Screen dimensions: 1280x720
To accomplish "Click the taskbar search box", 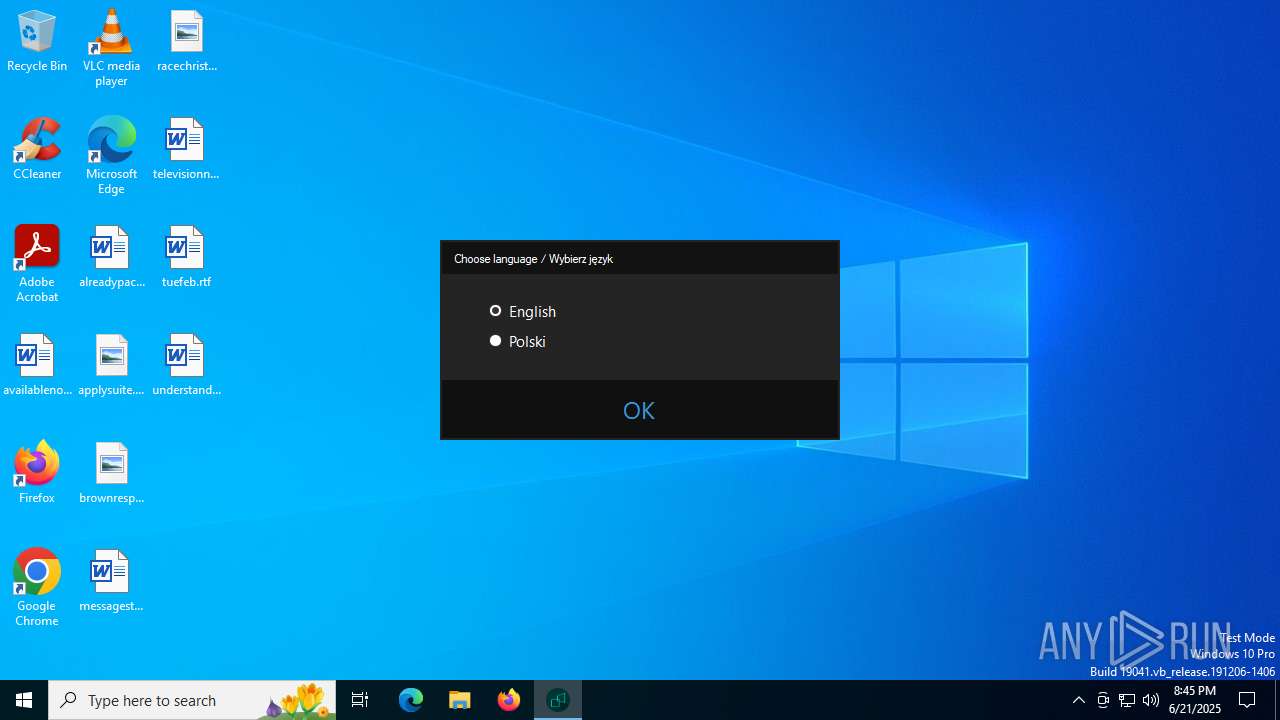I will 192,700.
